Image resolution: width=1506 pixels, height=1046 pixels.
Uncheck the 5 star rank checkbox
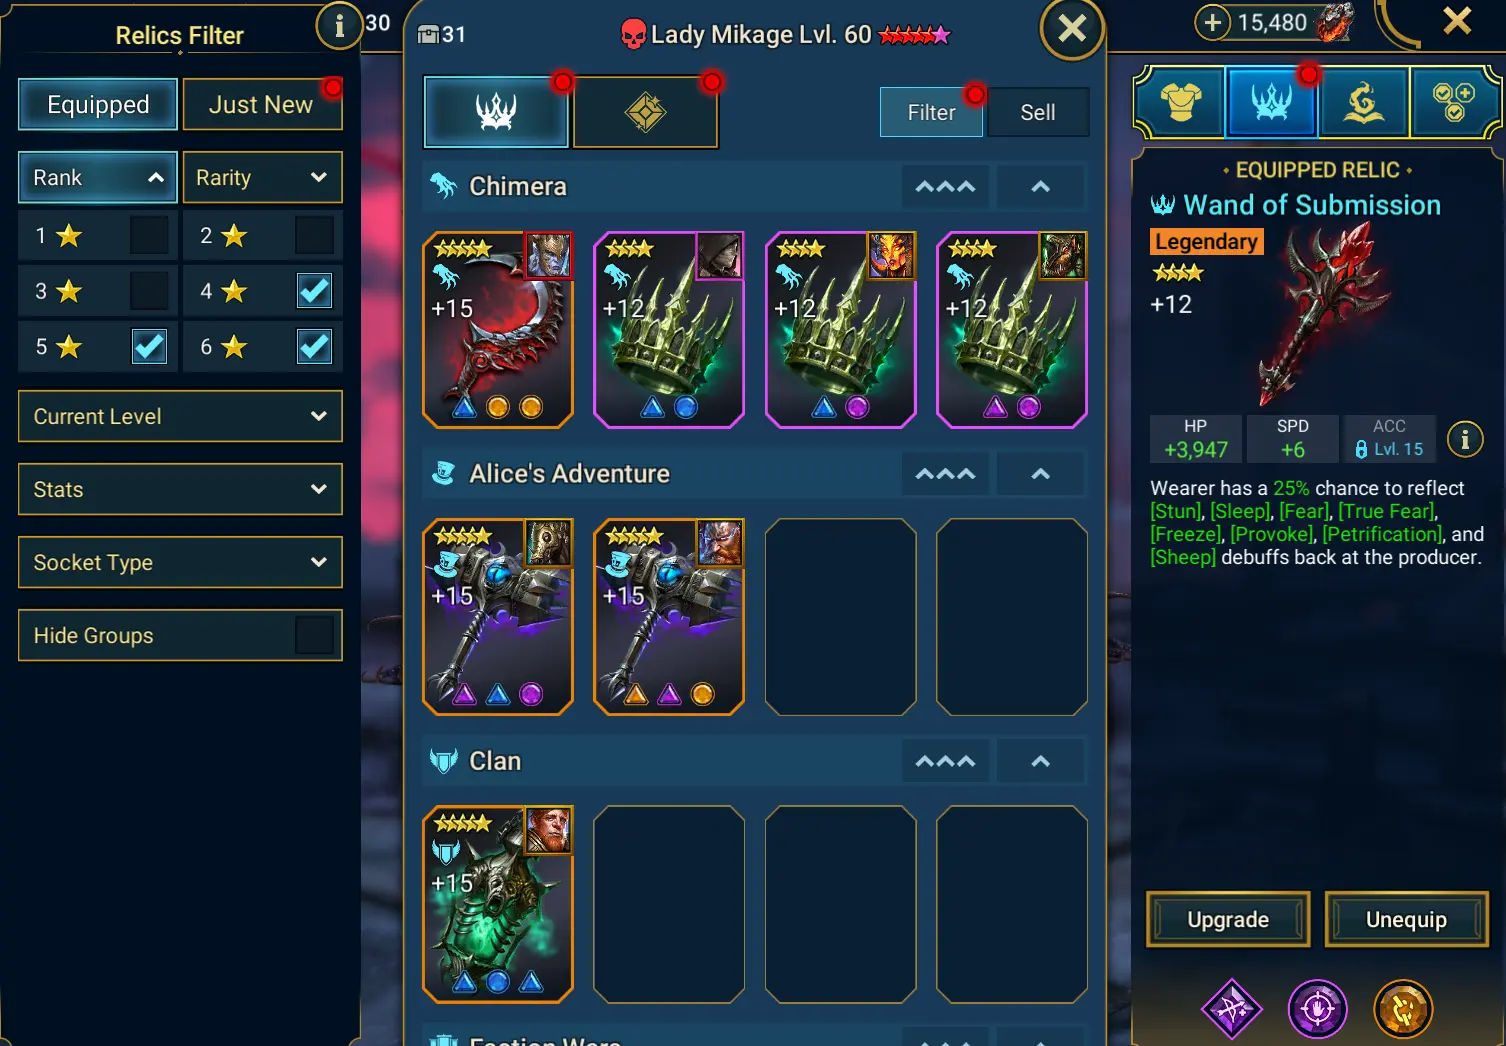click(x=149, y=347)
